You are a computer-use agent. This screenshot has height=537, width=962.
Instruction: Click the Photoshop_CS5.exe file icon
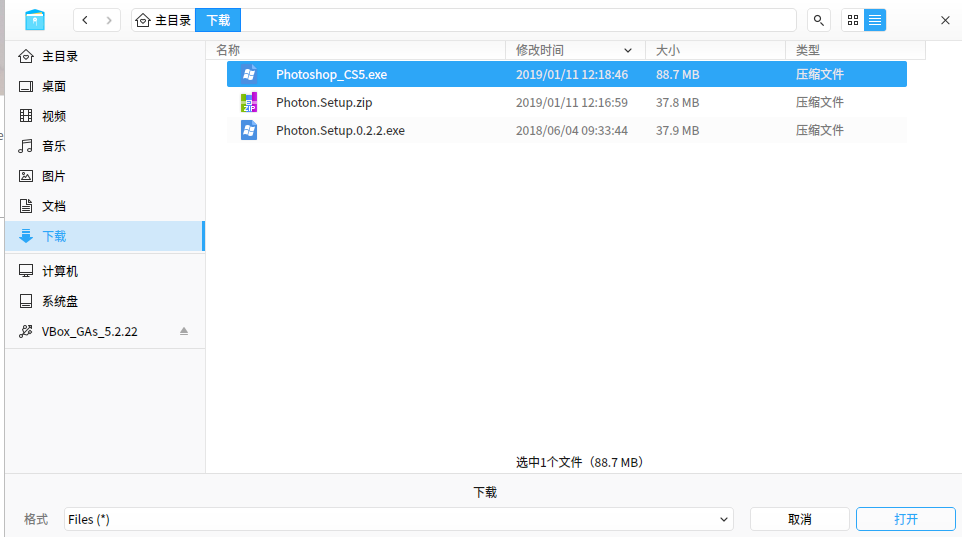pyautogui.click(x=249, y=74)
